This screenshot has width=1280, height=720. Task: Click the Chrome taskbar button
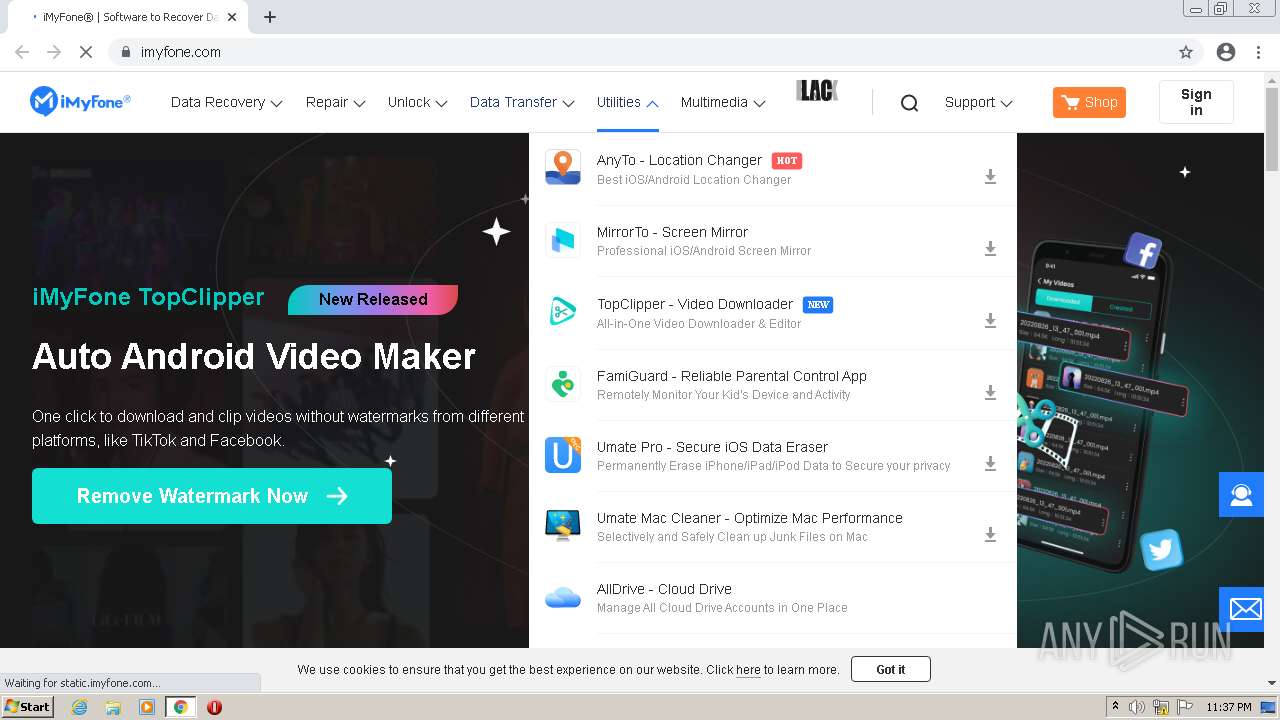(180, 707)
